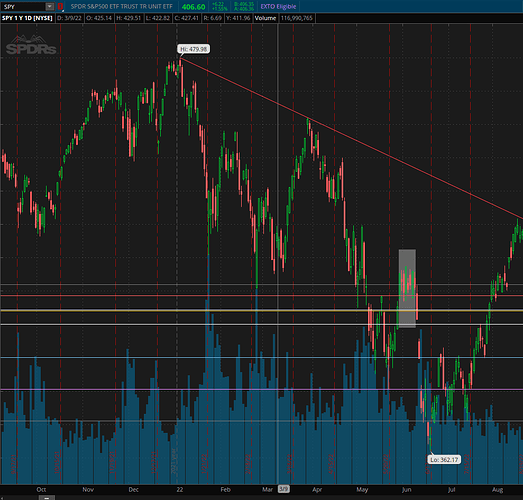Select the gray highlighted rectangle drawing in June
The height and width of the screenshot is (500, 523).
(407, 288)
